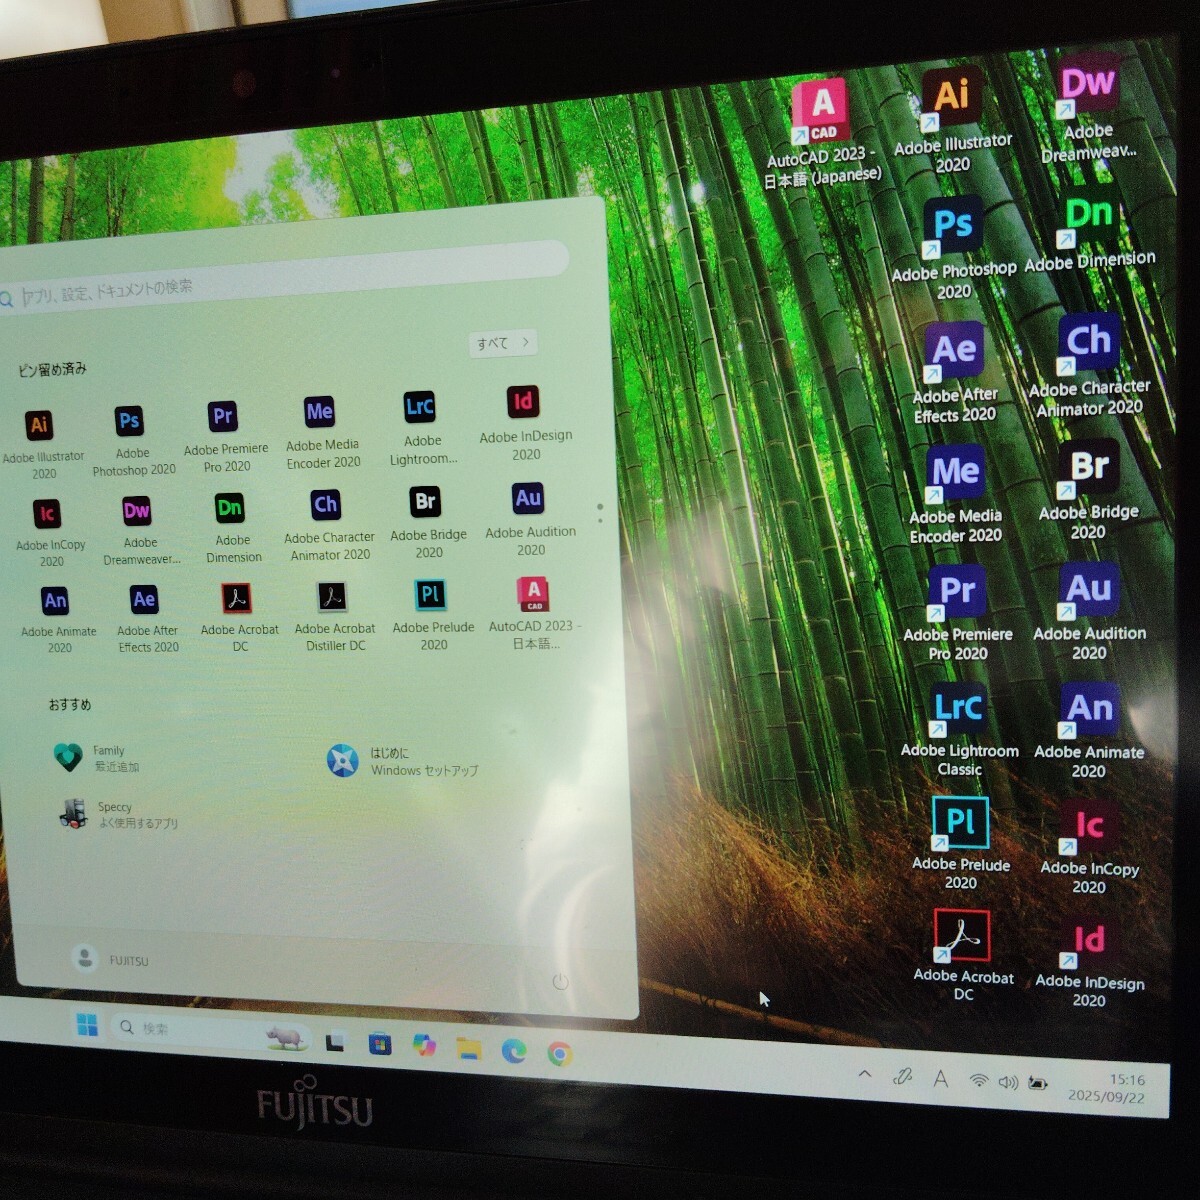The height and width of the screenshot is (1200, 1200).
Task: Select Adobe Illustrator 2020 desktop shortcut
Action: coord(952,120)
